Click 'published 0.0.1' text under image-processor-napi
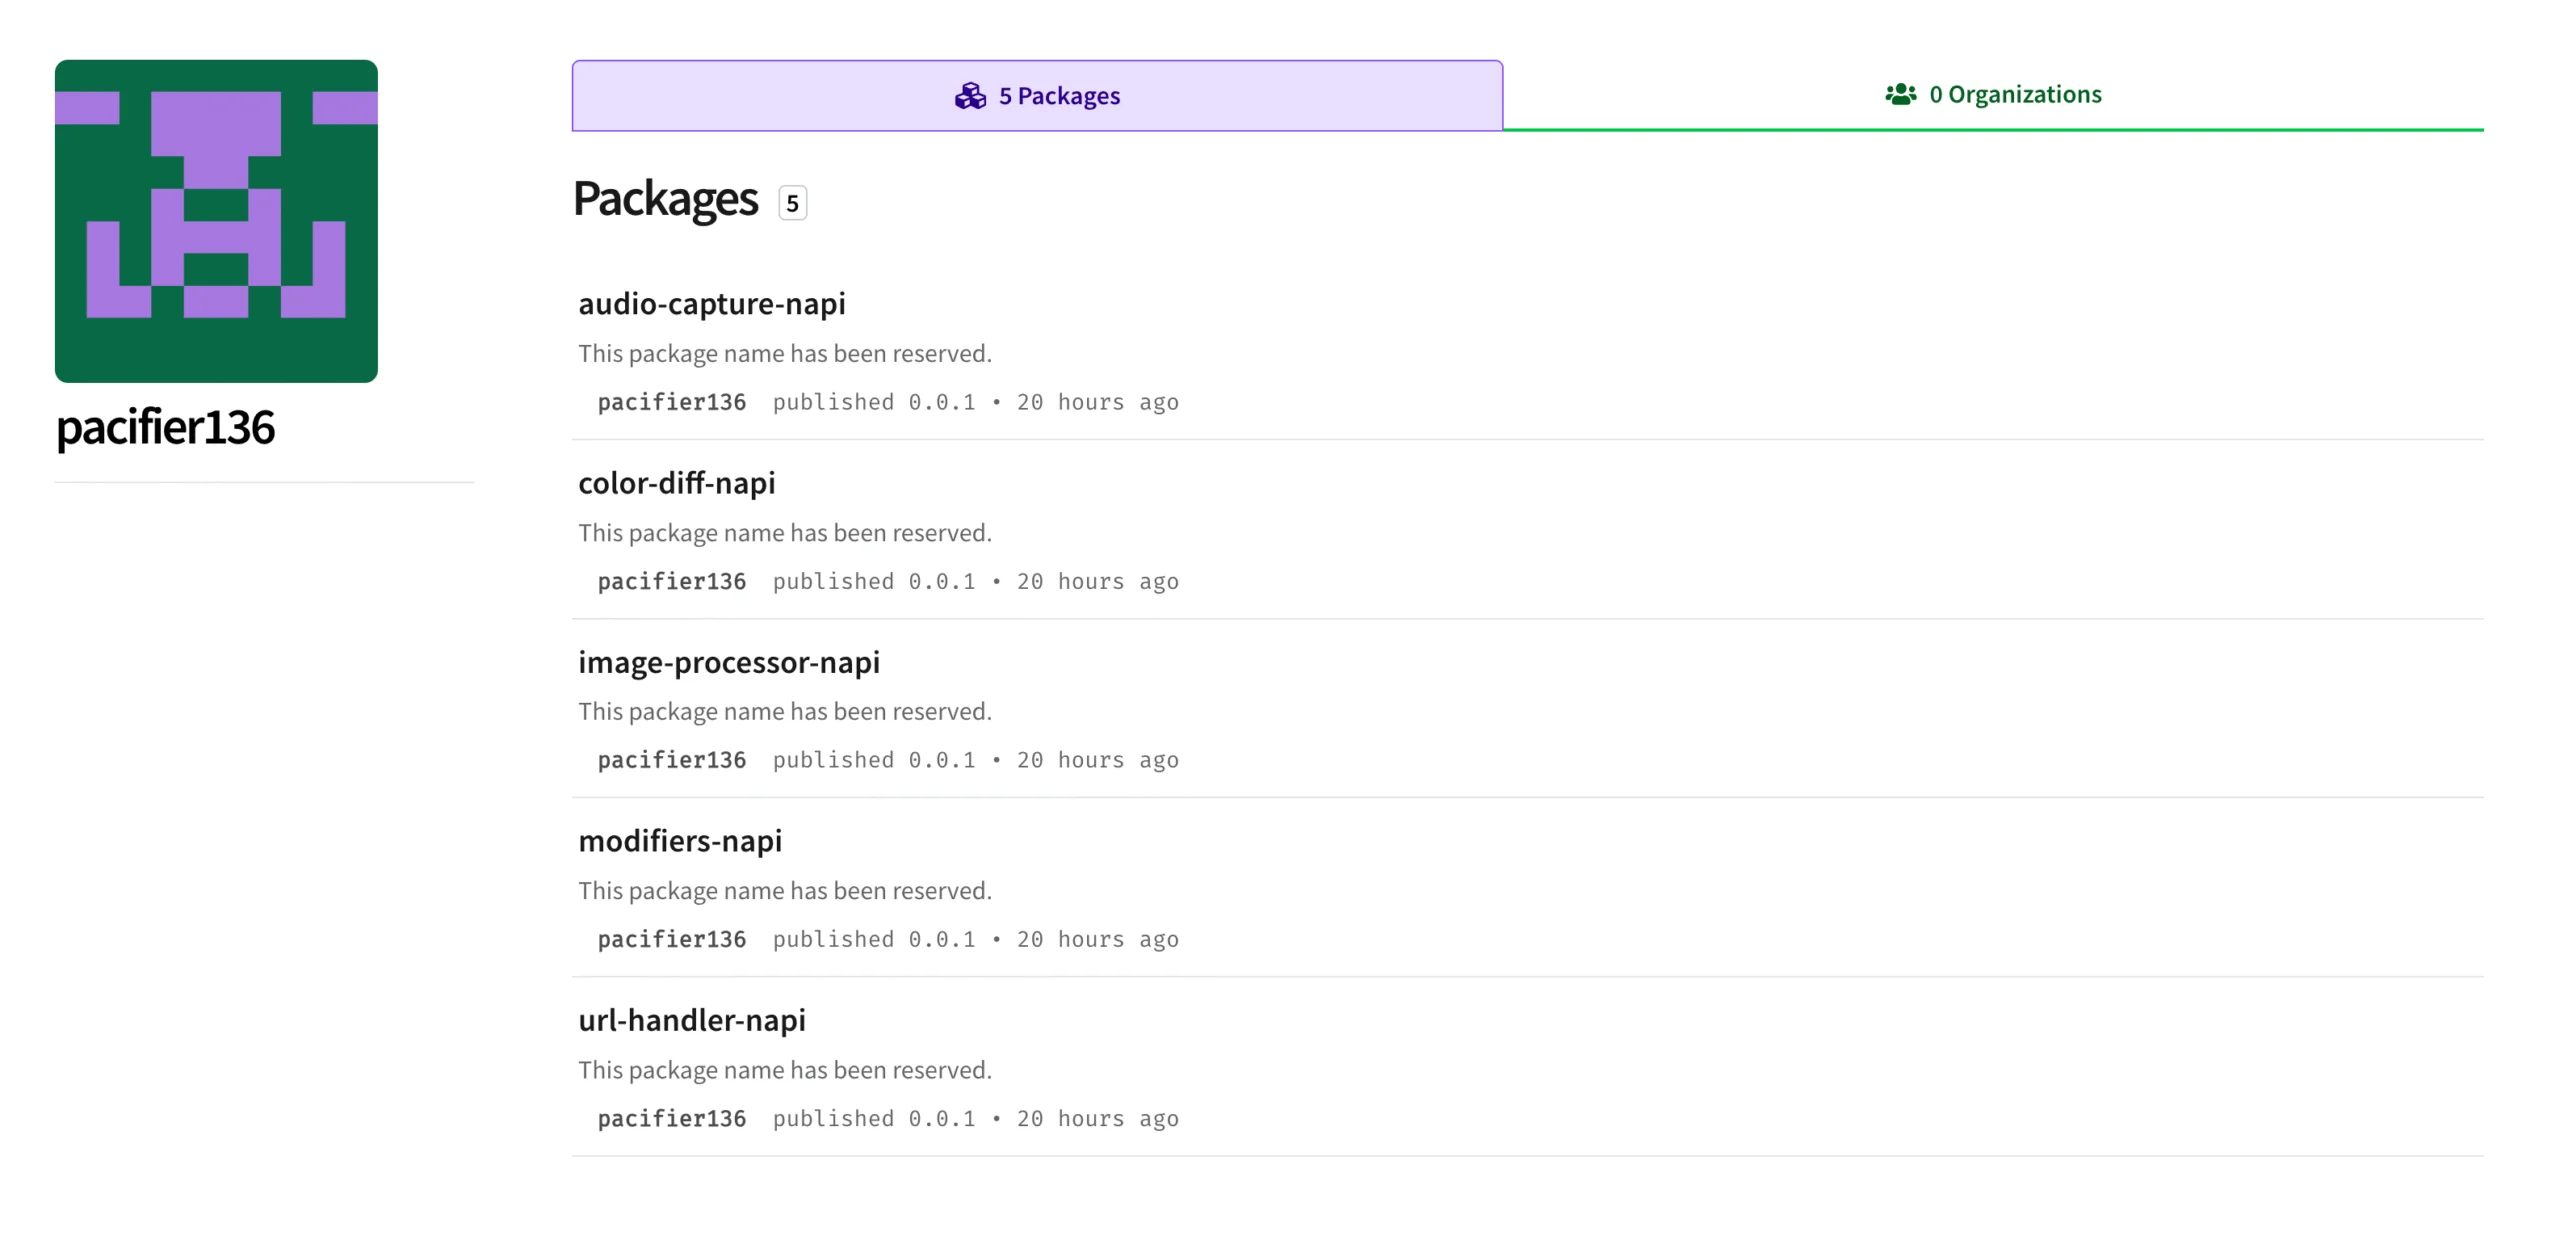The image size is (2560, 1236). pyautogui.click(x=873, y=760)
